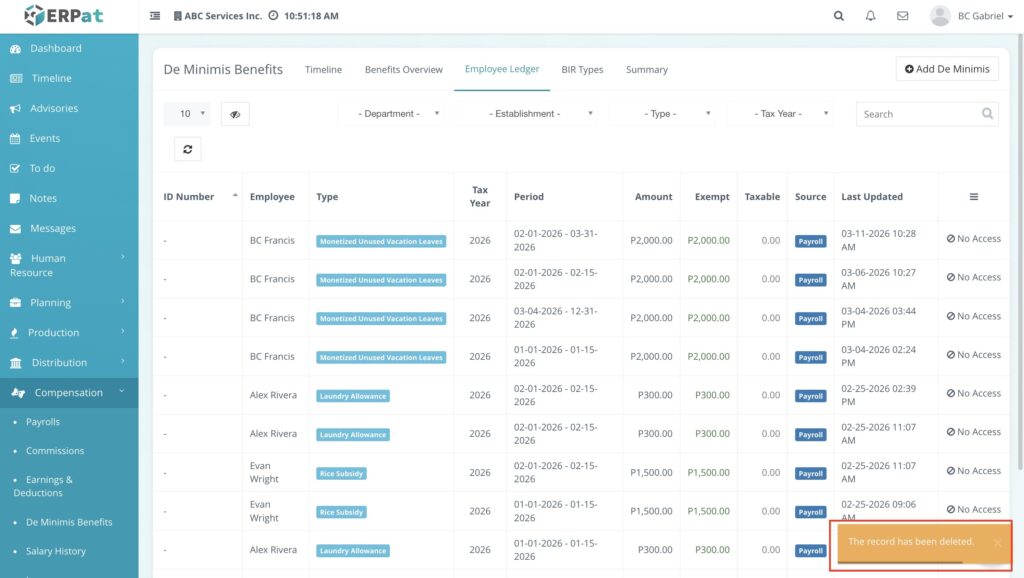Image resolution: width=1024 pixels, height=578 pixels.
Task: Click the search magnifier icon in top bar
Action: pyautogui.click(x=838, y=16)
